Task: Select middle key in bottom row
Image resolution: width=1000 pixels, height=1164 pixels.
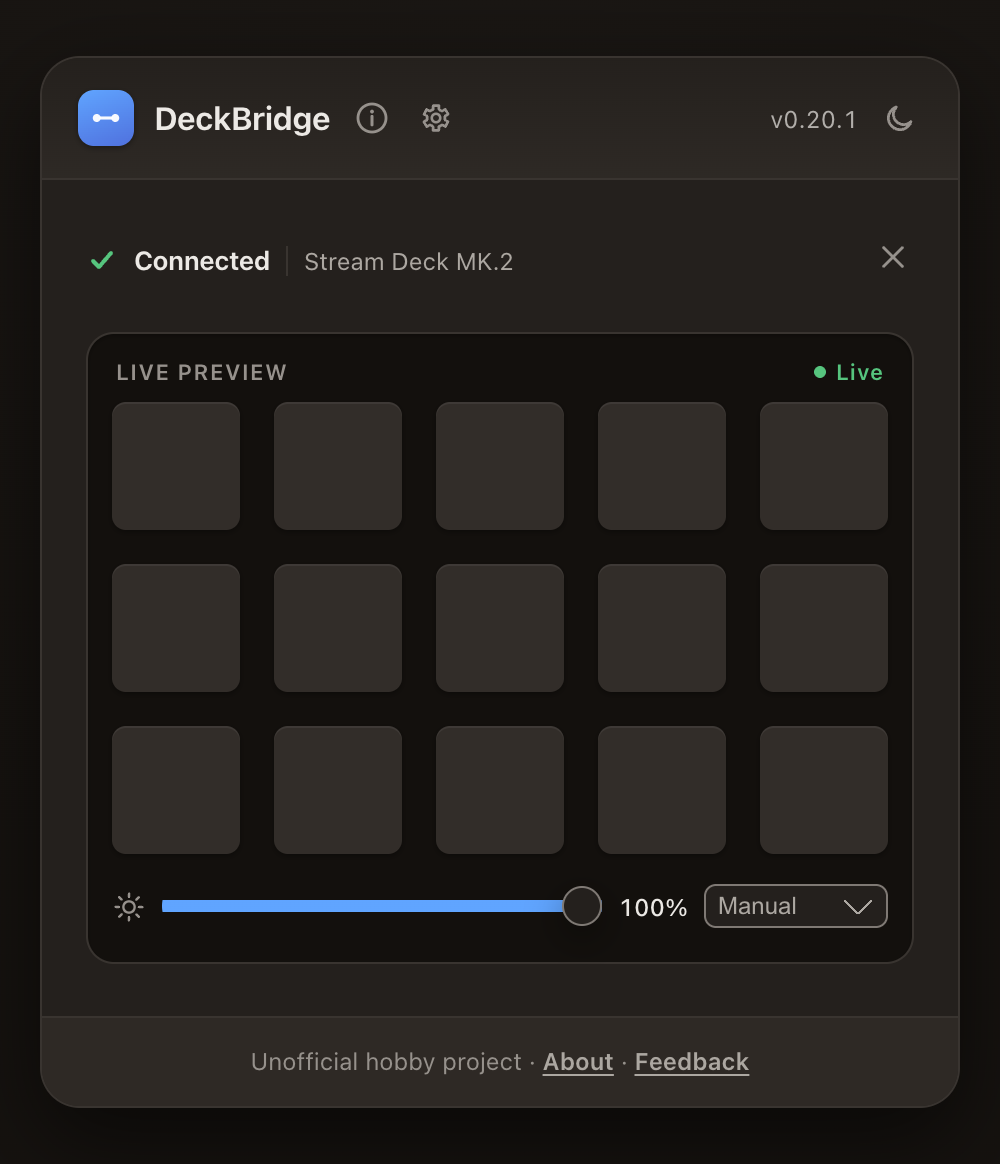Action: [x=500, y=790]
